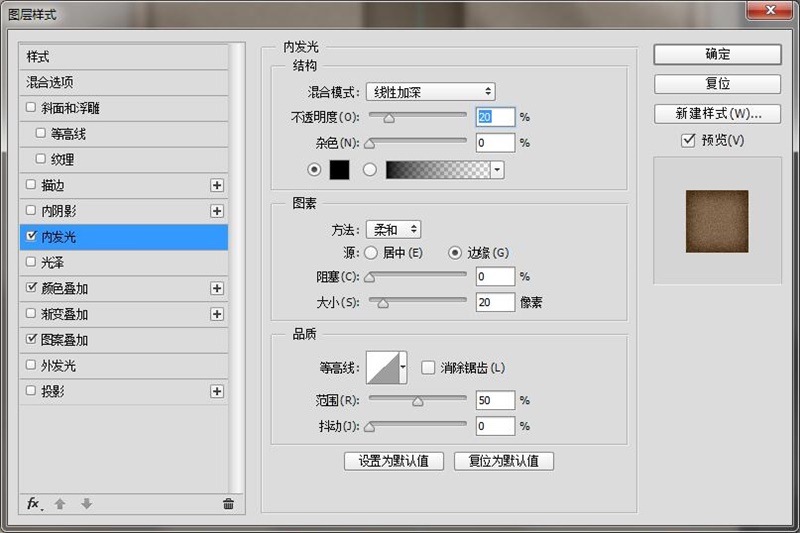This screenshot has width=800, height=533.
Task: Click the 不透明度 value field
Action: [x=495, y=117]
